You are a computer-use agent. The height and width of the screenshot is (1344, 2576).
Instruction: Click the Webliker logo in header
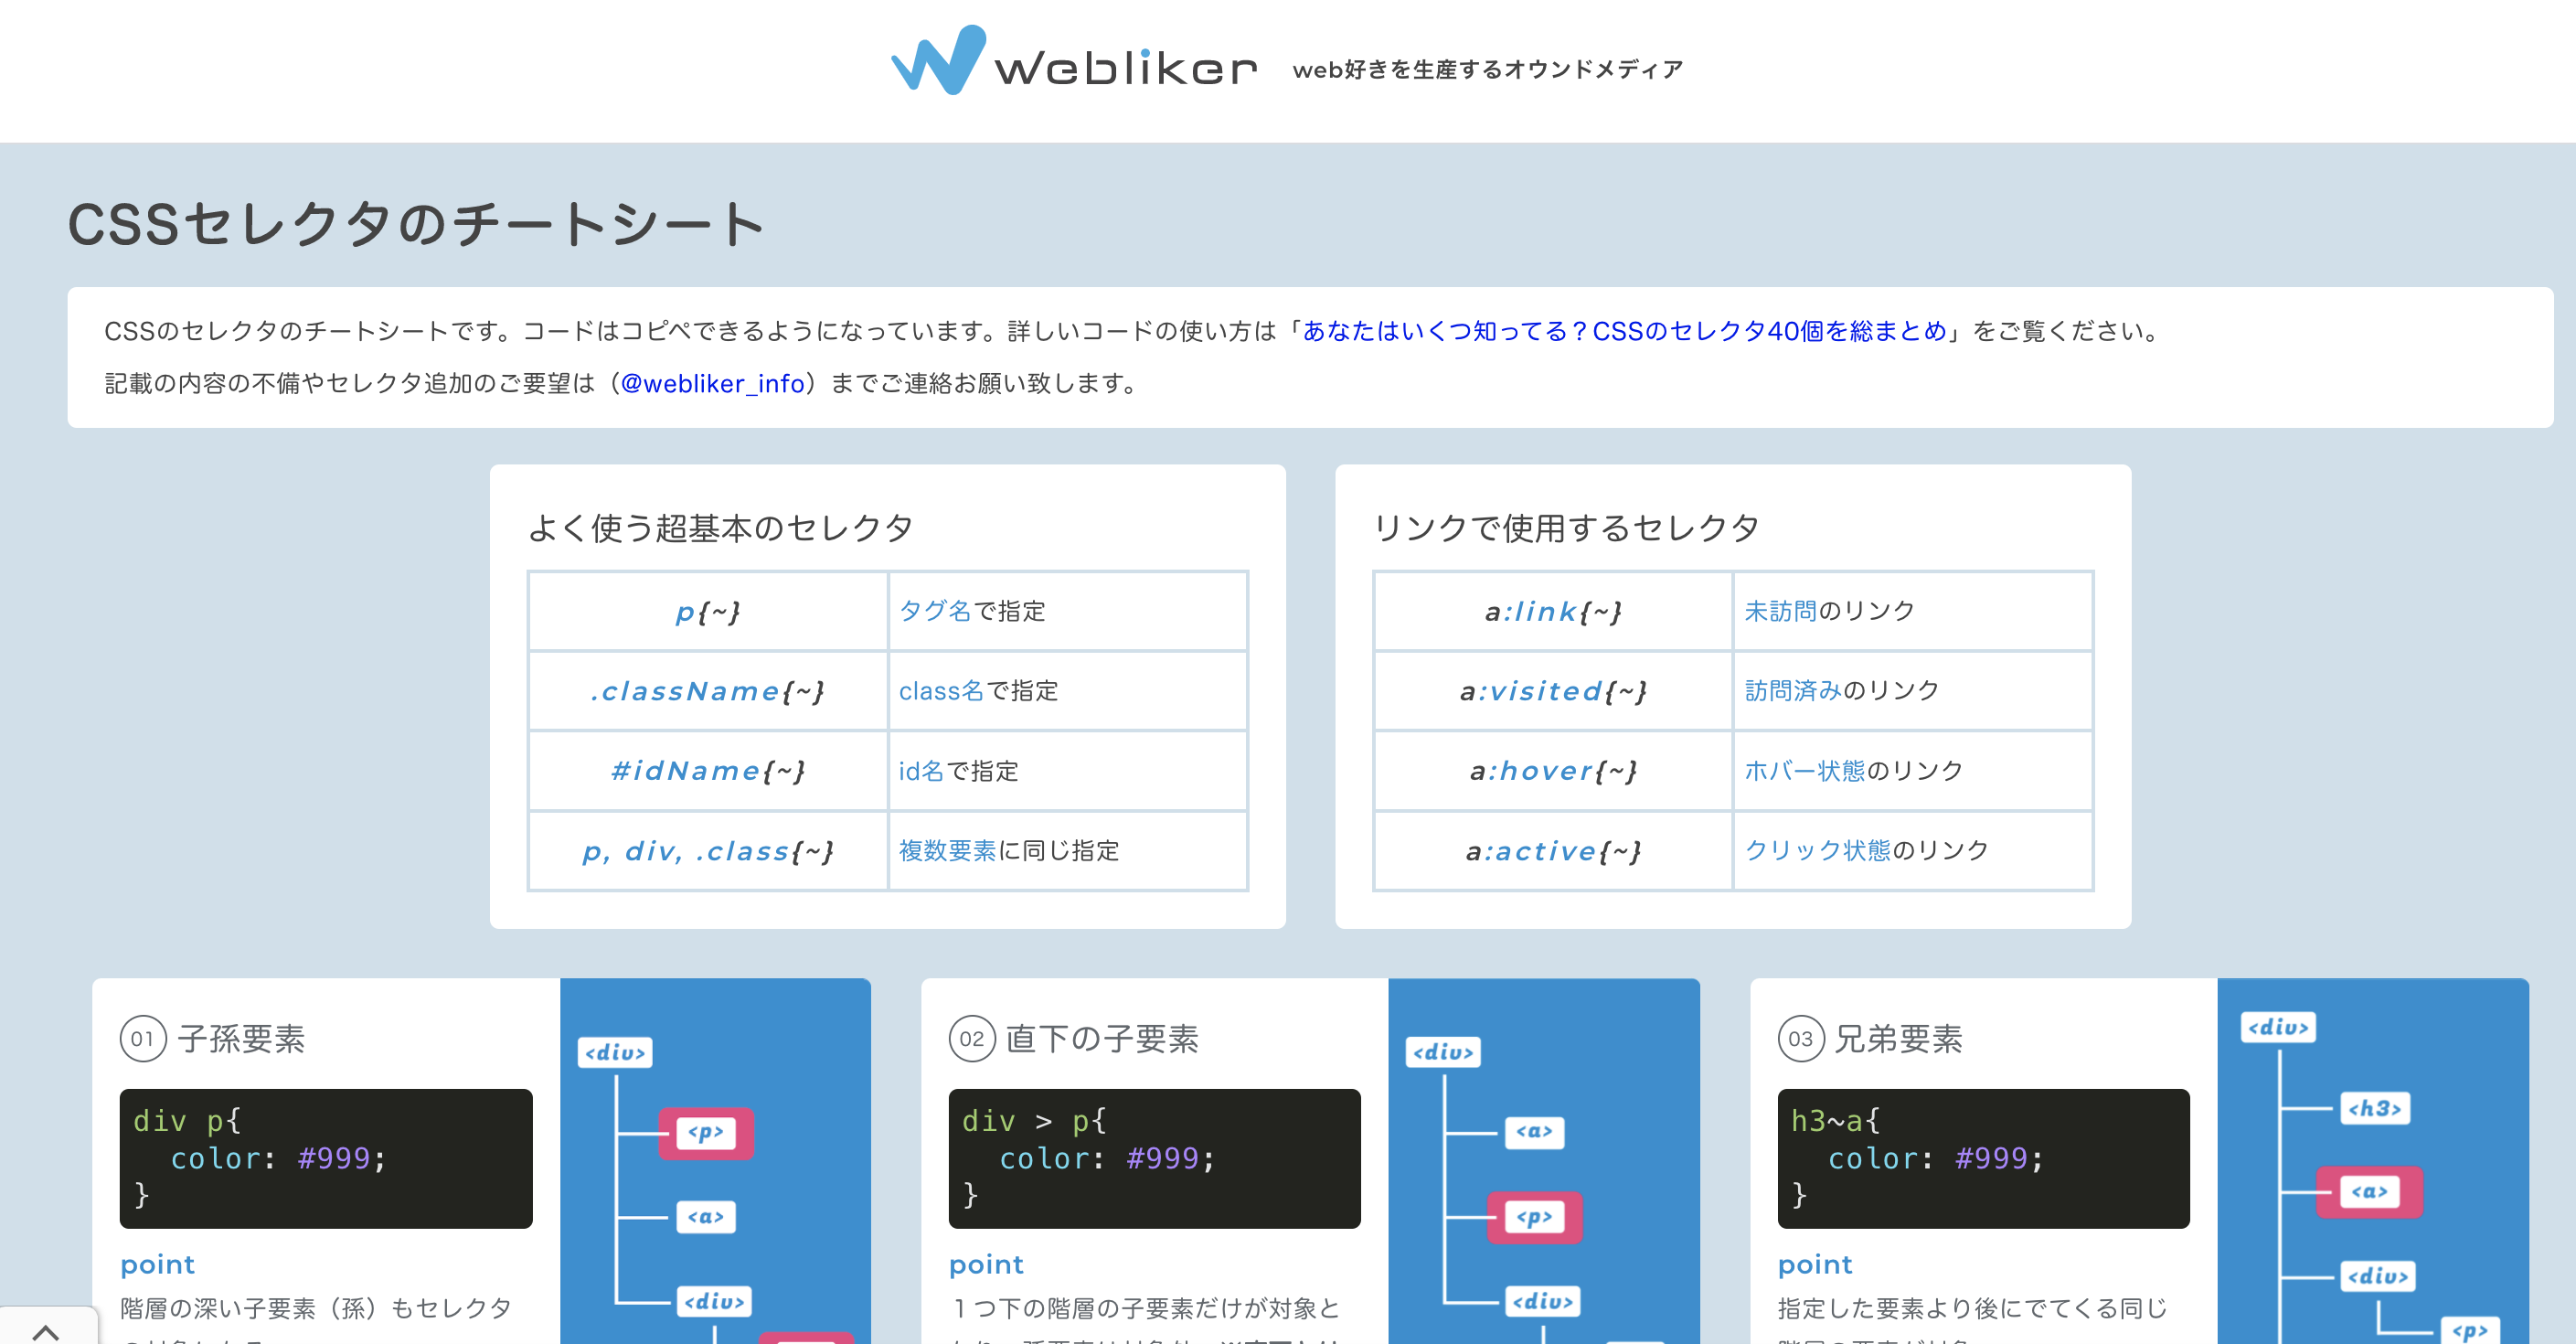(x=1073, y=62)
